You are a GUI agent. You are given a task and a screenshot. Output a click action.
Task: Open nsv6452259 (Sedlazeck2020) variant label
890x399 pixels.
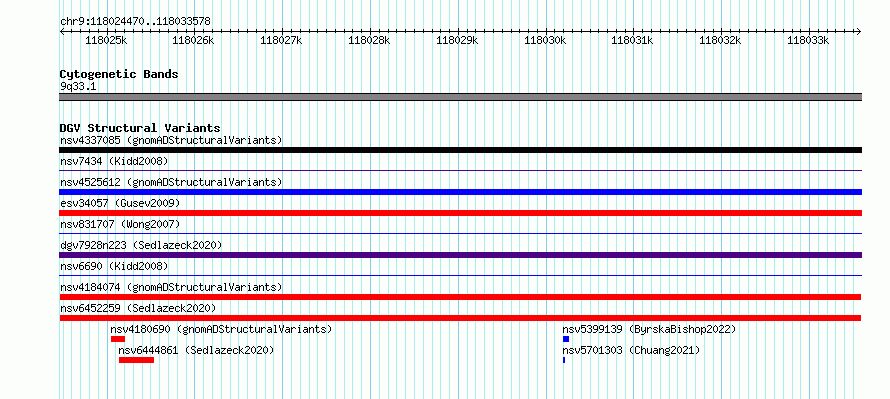[138, 308]
